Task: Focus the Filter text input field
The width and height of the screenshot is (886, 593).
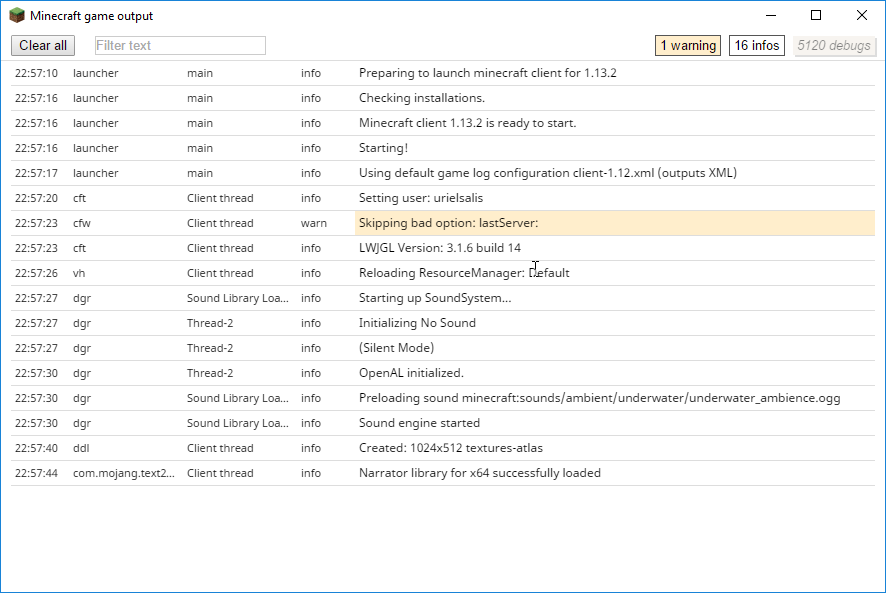Action: click(180, 45)
